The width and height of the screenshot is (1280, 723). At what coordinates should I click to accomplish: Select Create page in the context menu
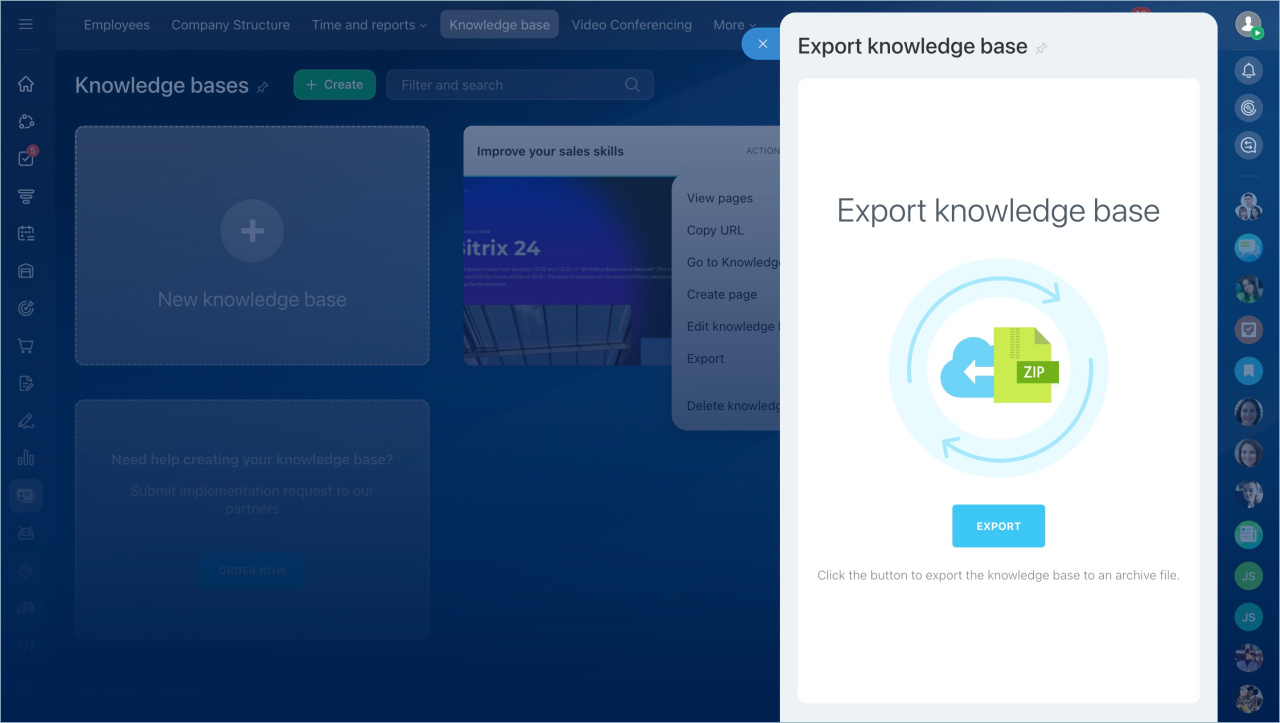[721, 294]
